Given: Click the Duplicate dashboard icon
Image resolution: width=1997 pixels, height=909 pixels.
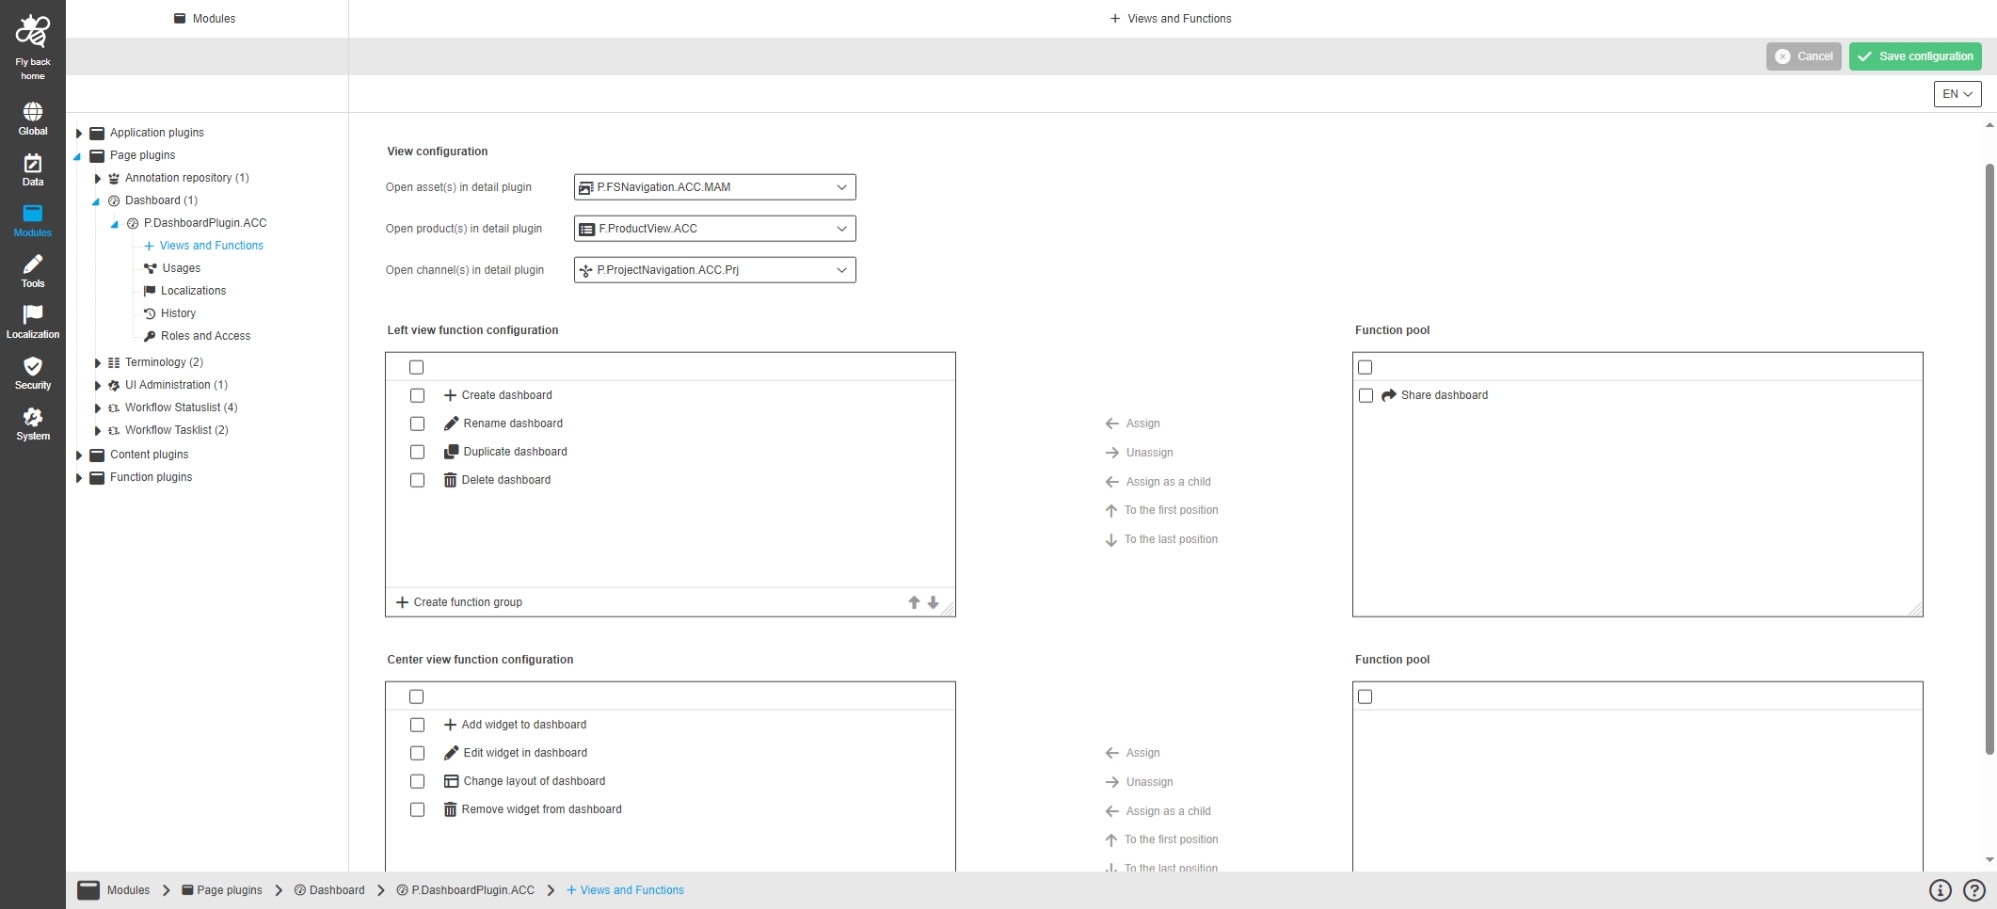Looking at the screenshot, I should coord(451,452).
